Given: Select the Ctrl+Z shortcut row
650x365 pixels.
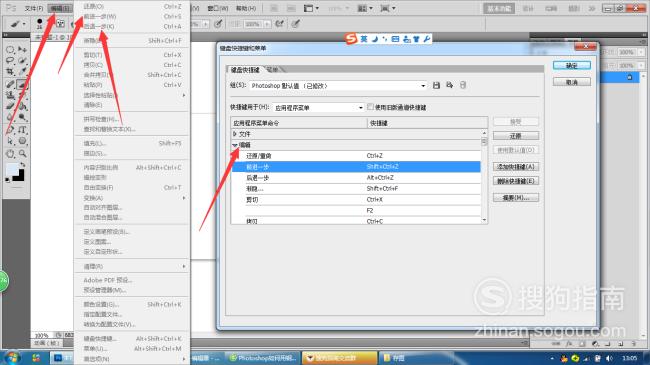Looking at the screenshot, I should [356, 156].
